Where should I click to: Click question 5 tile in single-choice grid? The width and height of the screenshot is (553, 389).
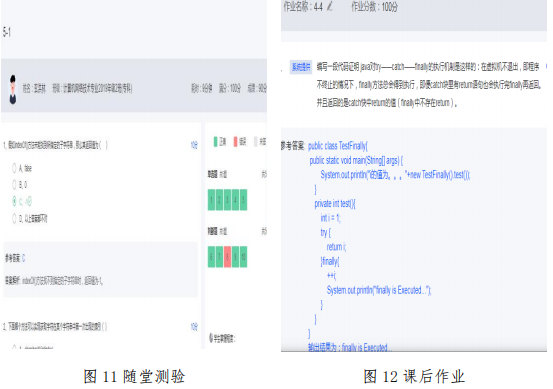click(x=243, y=200)
